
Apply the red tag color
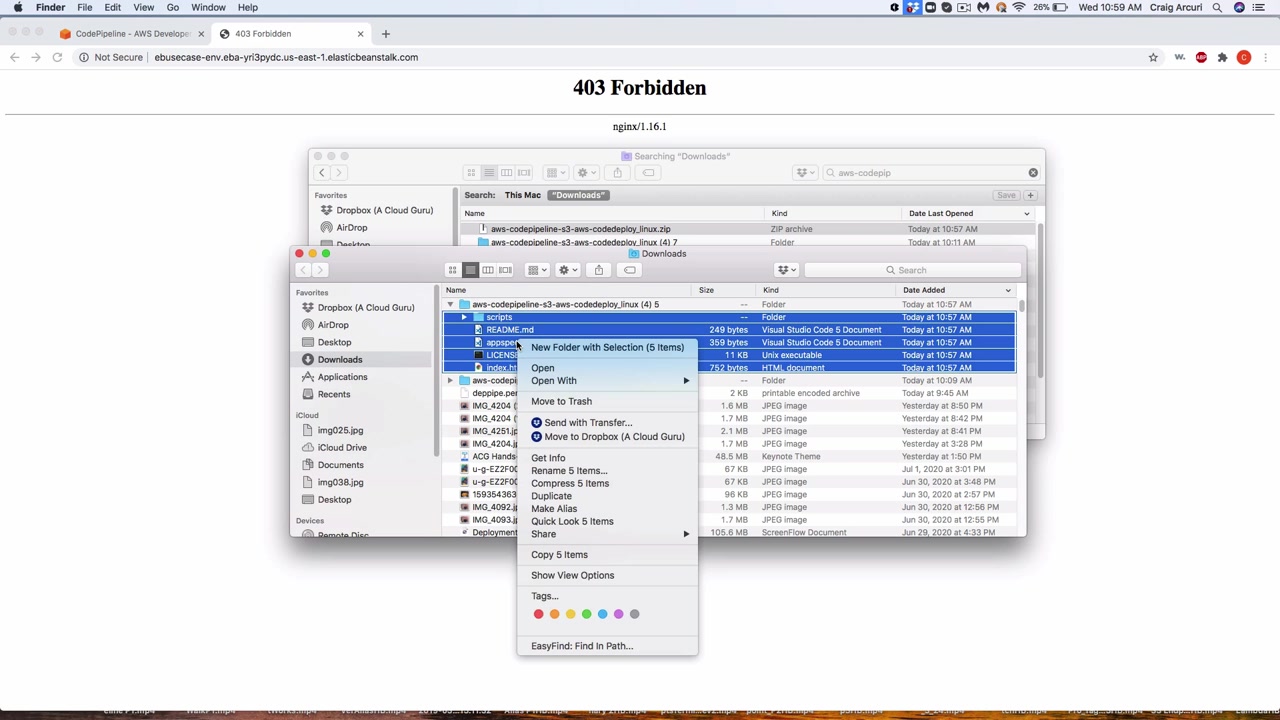pos(538,614)
